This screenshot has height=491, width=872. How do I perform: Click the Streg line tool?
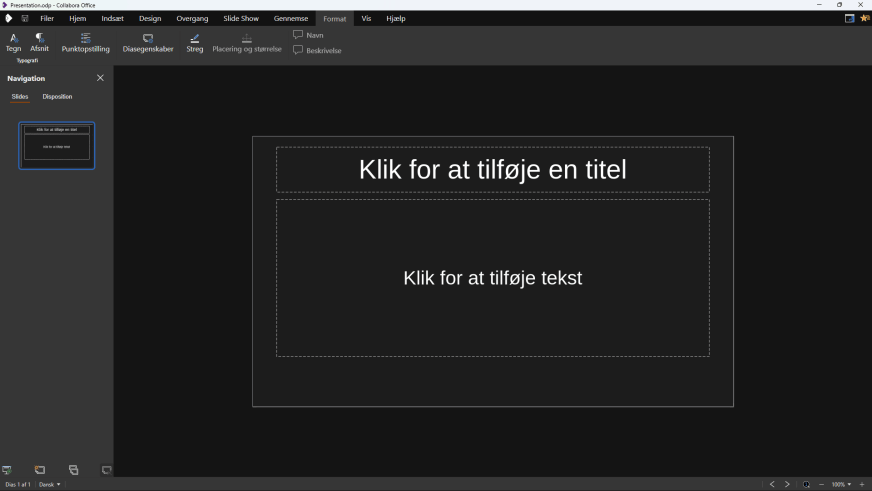[x=194, y=42]
